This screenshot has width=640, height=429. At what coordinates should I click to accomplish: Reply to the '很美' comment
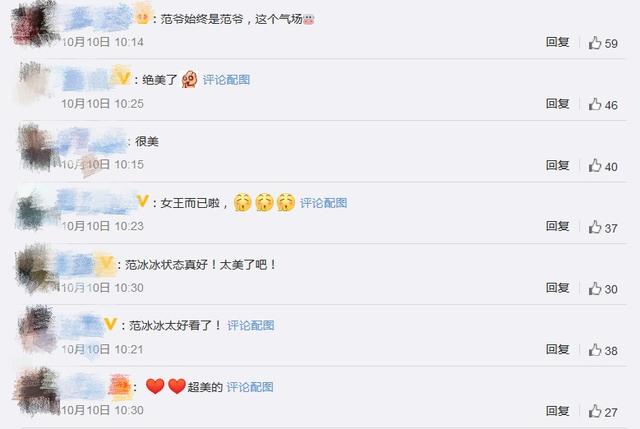558,165
